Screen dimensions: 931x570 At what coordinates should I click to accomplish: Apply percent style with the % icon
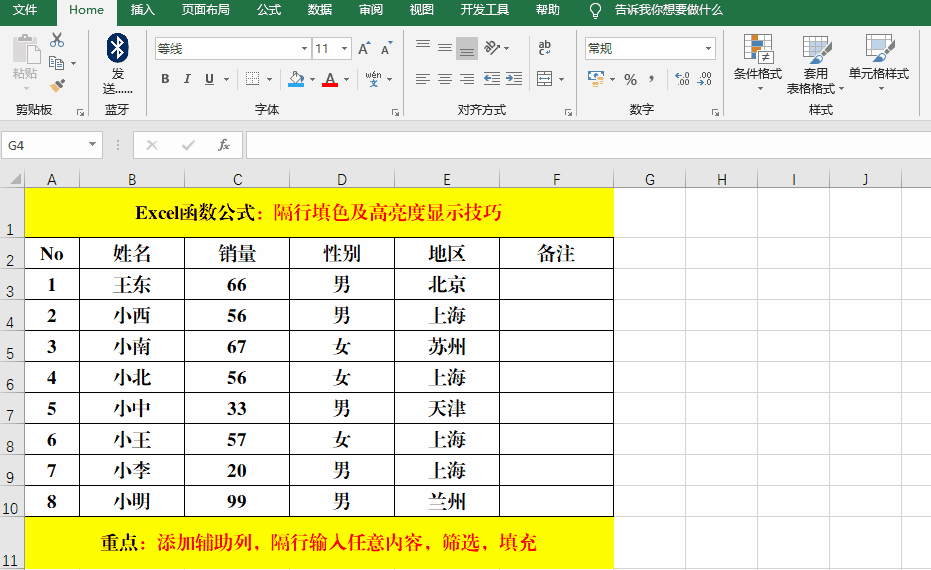coord(630,79)
